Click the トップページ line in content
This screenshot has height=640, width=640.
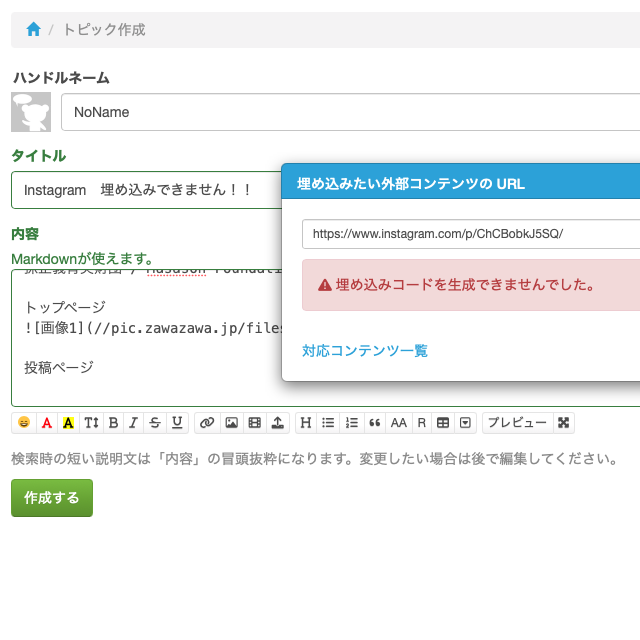click(x=65, y=307)
